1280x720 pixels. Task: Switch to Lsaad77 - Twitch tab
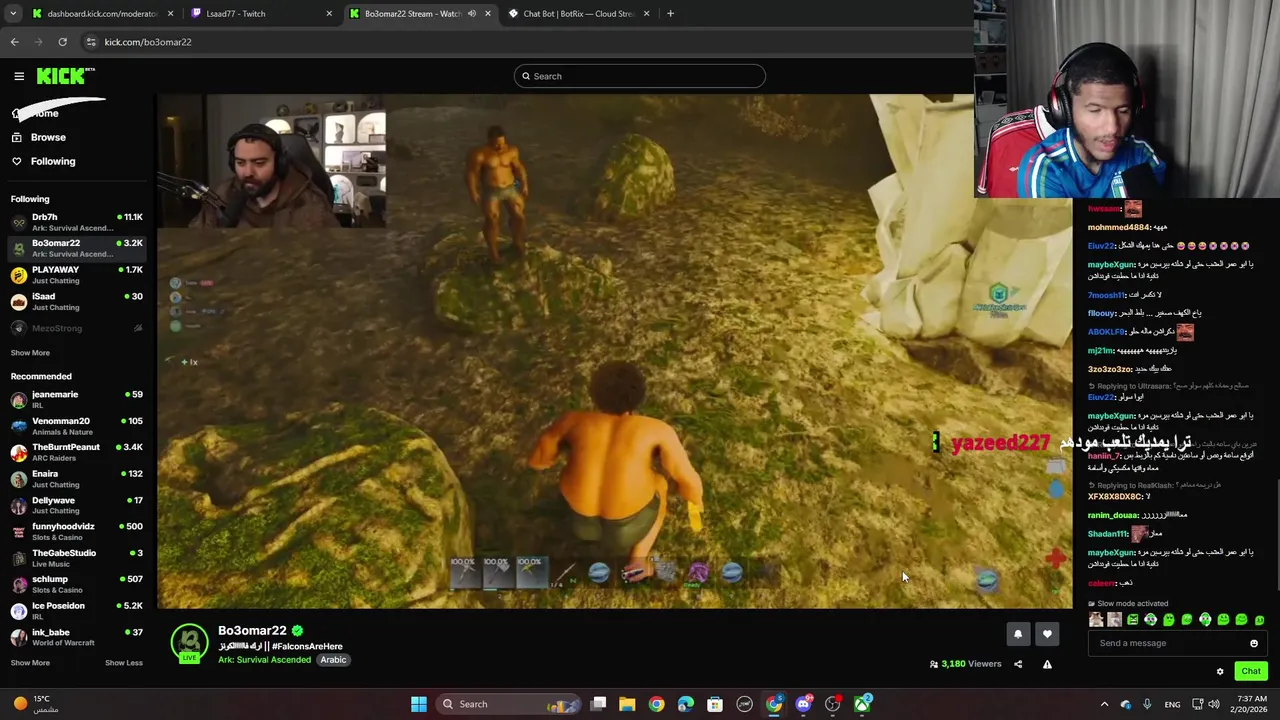click(x=262, y=14)
